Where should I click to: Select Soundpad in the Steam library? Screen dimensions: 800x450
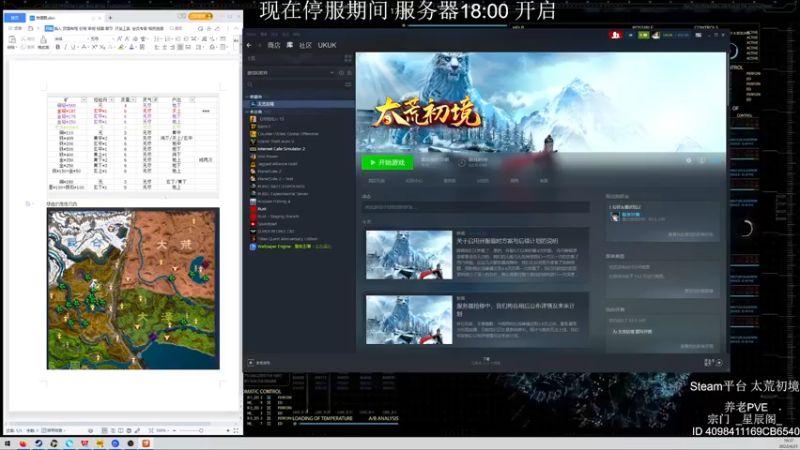[267, 224]
